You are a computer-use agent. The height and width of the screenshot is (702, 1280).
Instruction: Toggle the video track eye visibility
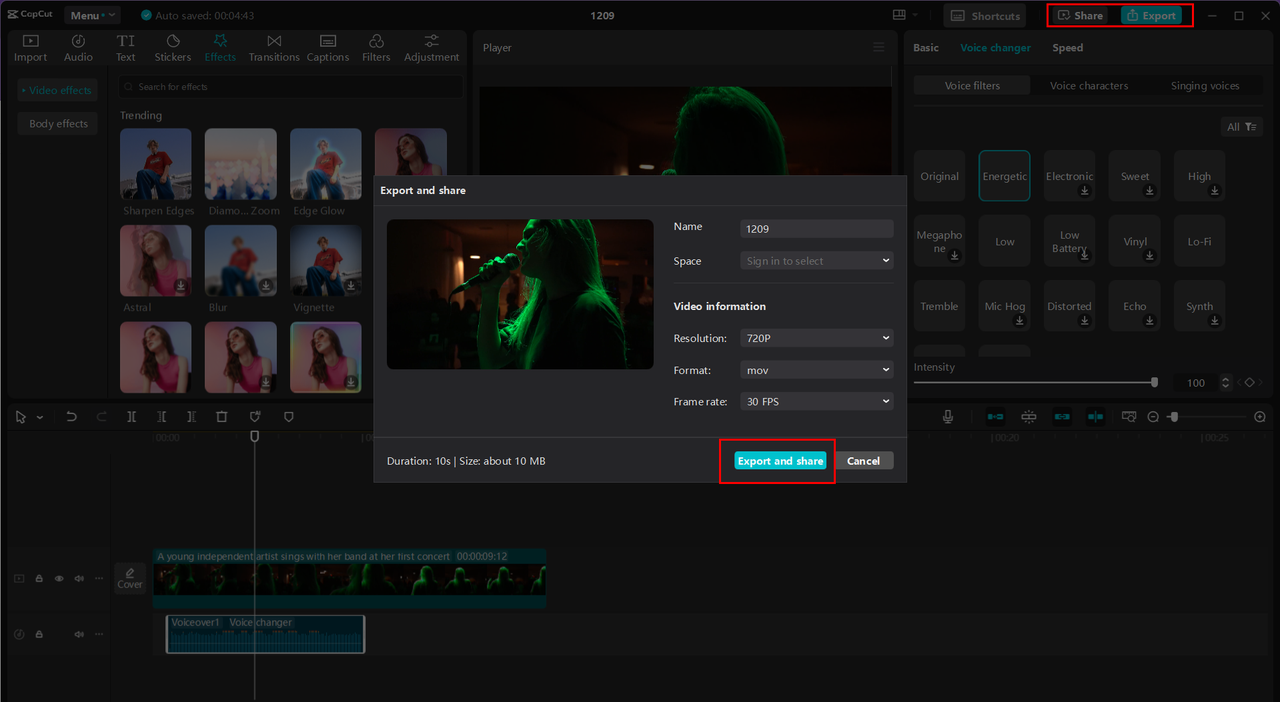[59, 579]
